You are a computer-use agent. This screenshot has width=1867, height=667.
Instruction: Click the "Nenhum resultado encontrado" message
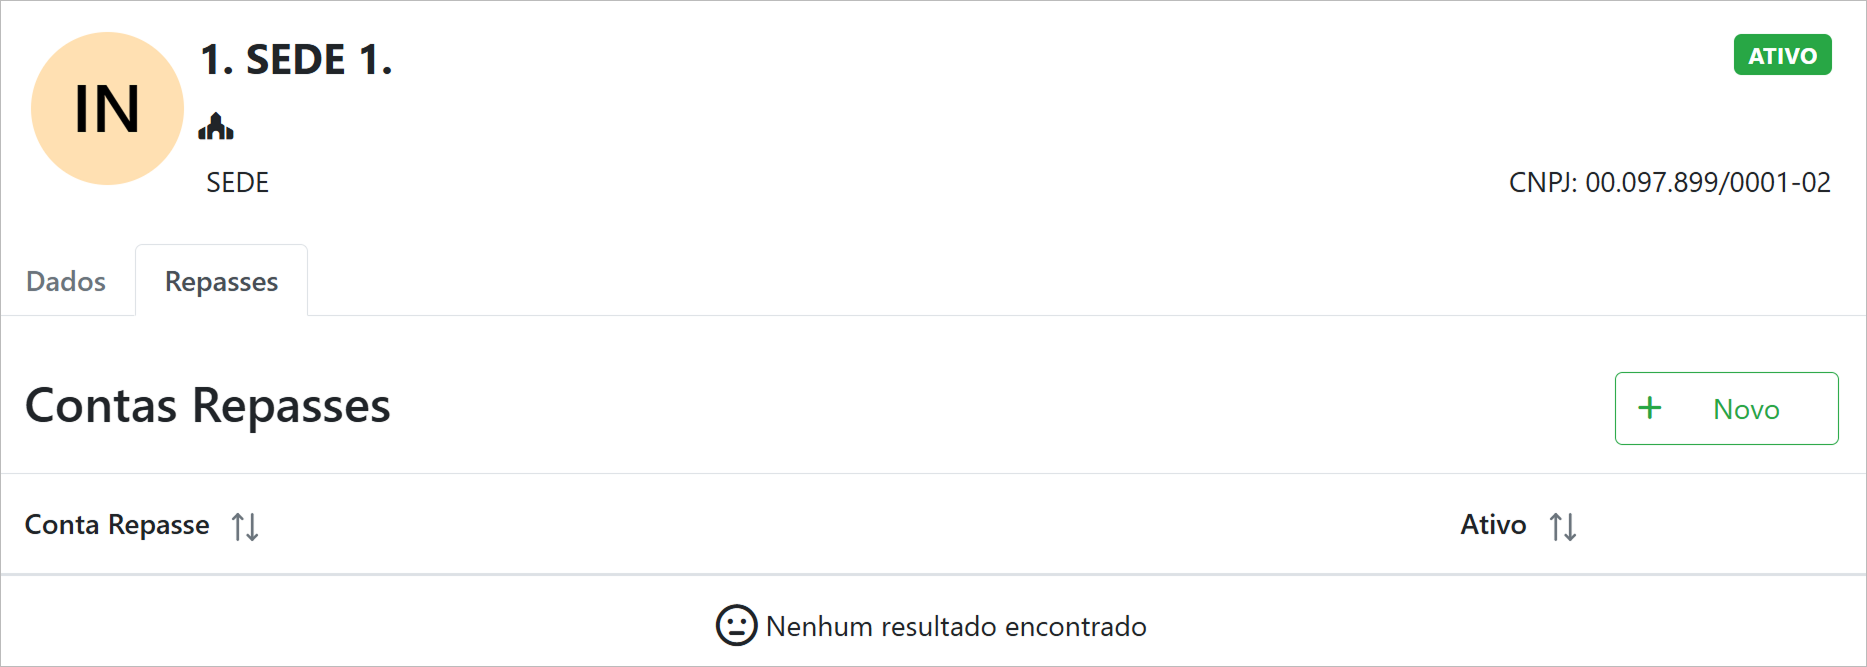(x=956, y=626)
